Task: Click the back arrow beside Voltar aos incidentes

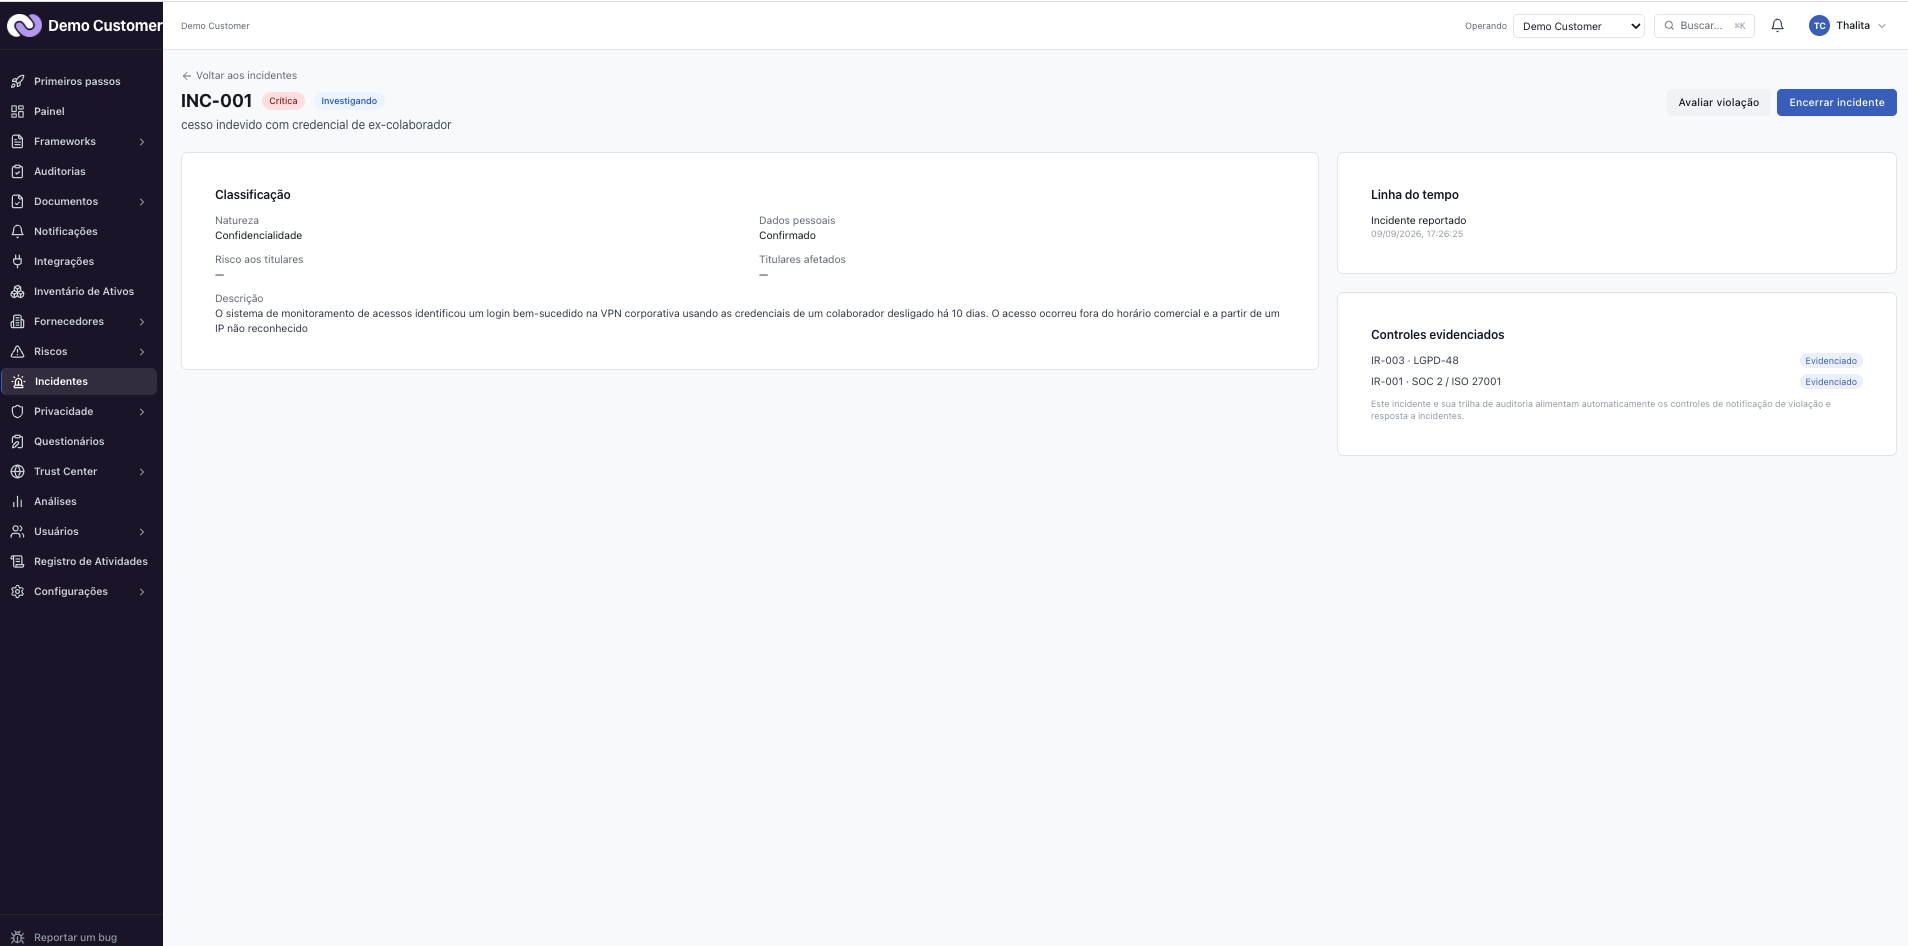Action: coord(186,76)
